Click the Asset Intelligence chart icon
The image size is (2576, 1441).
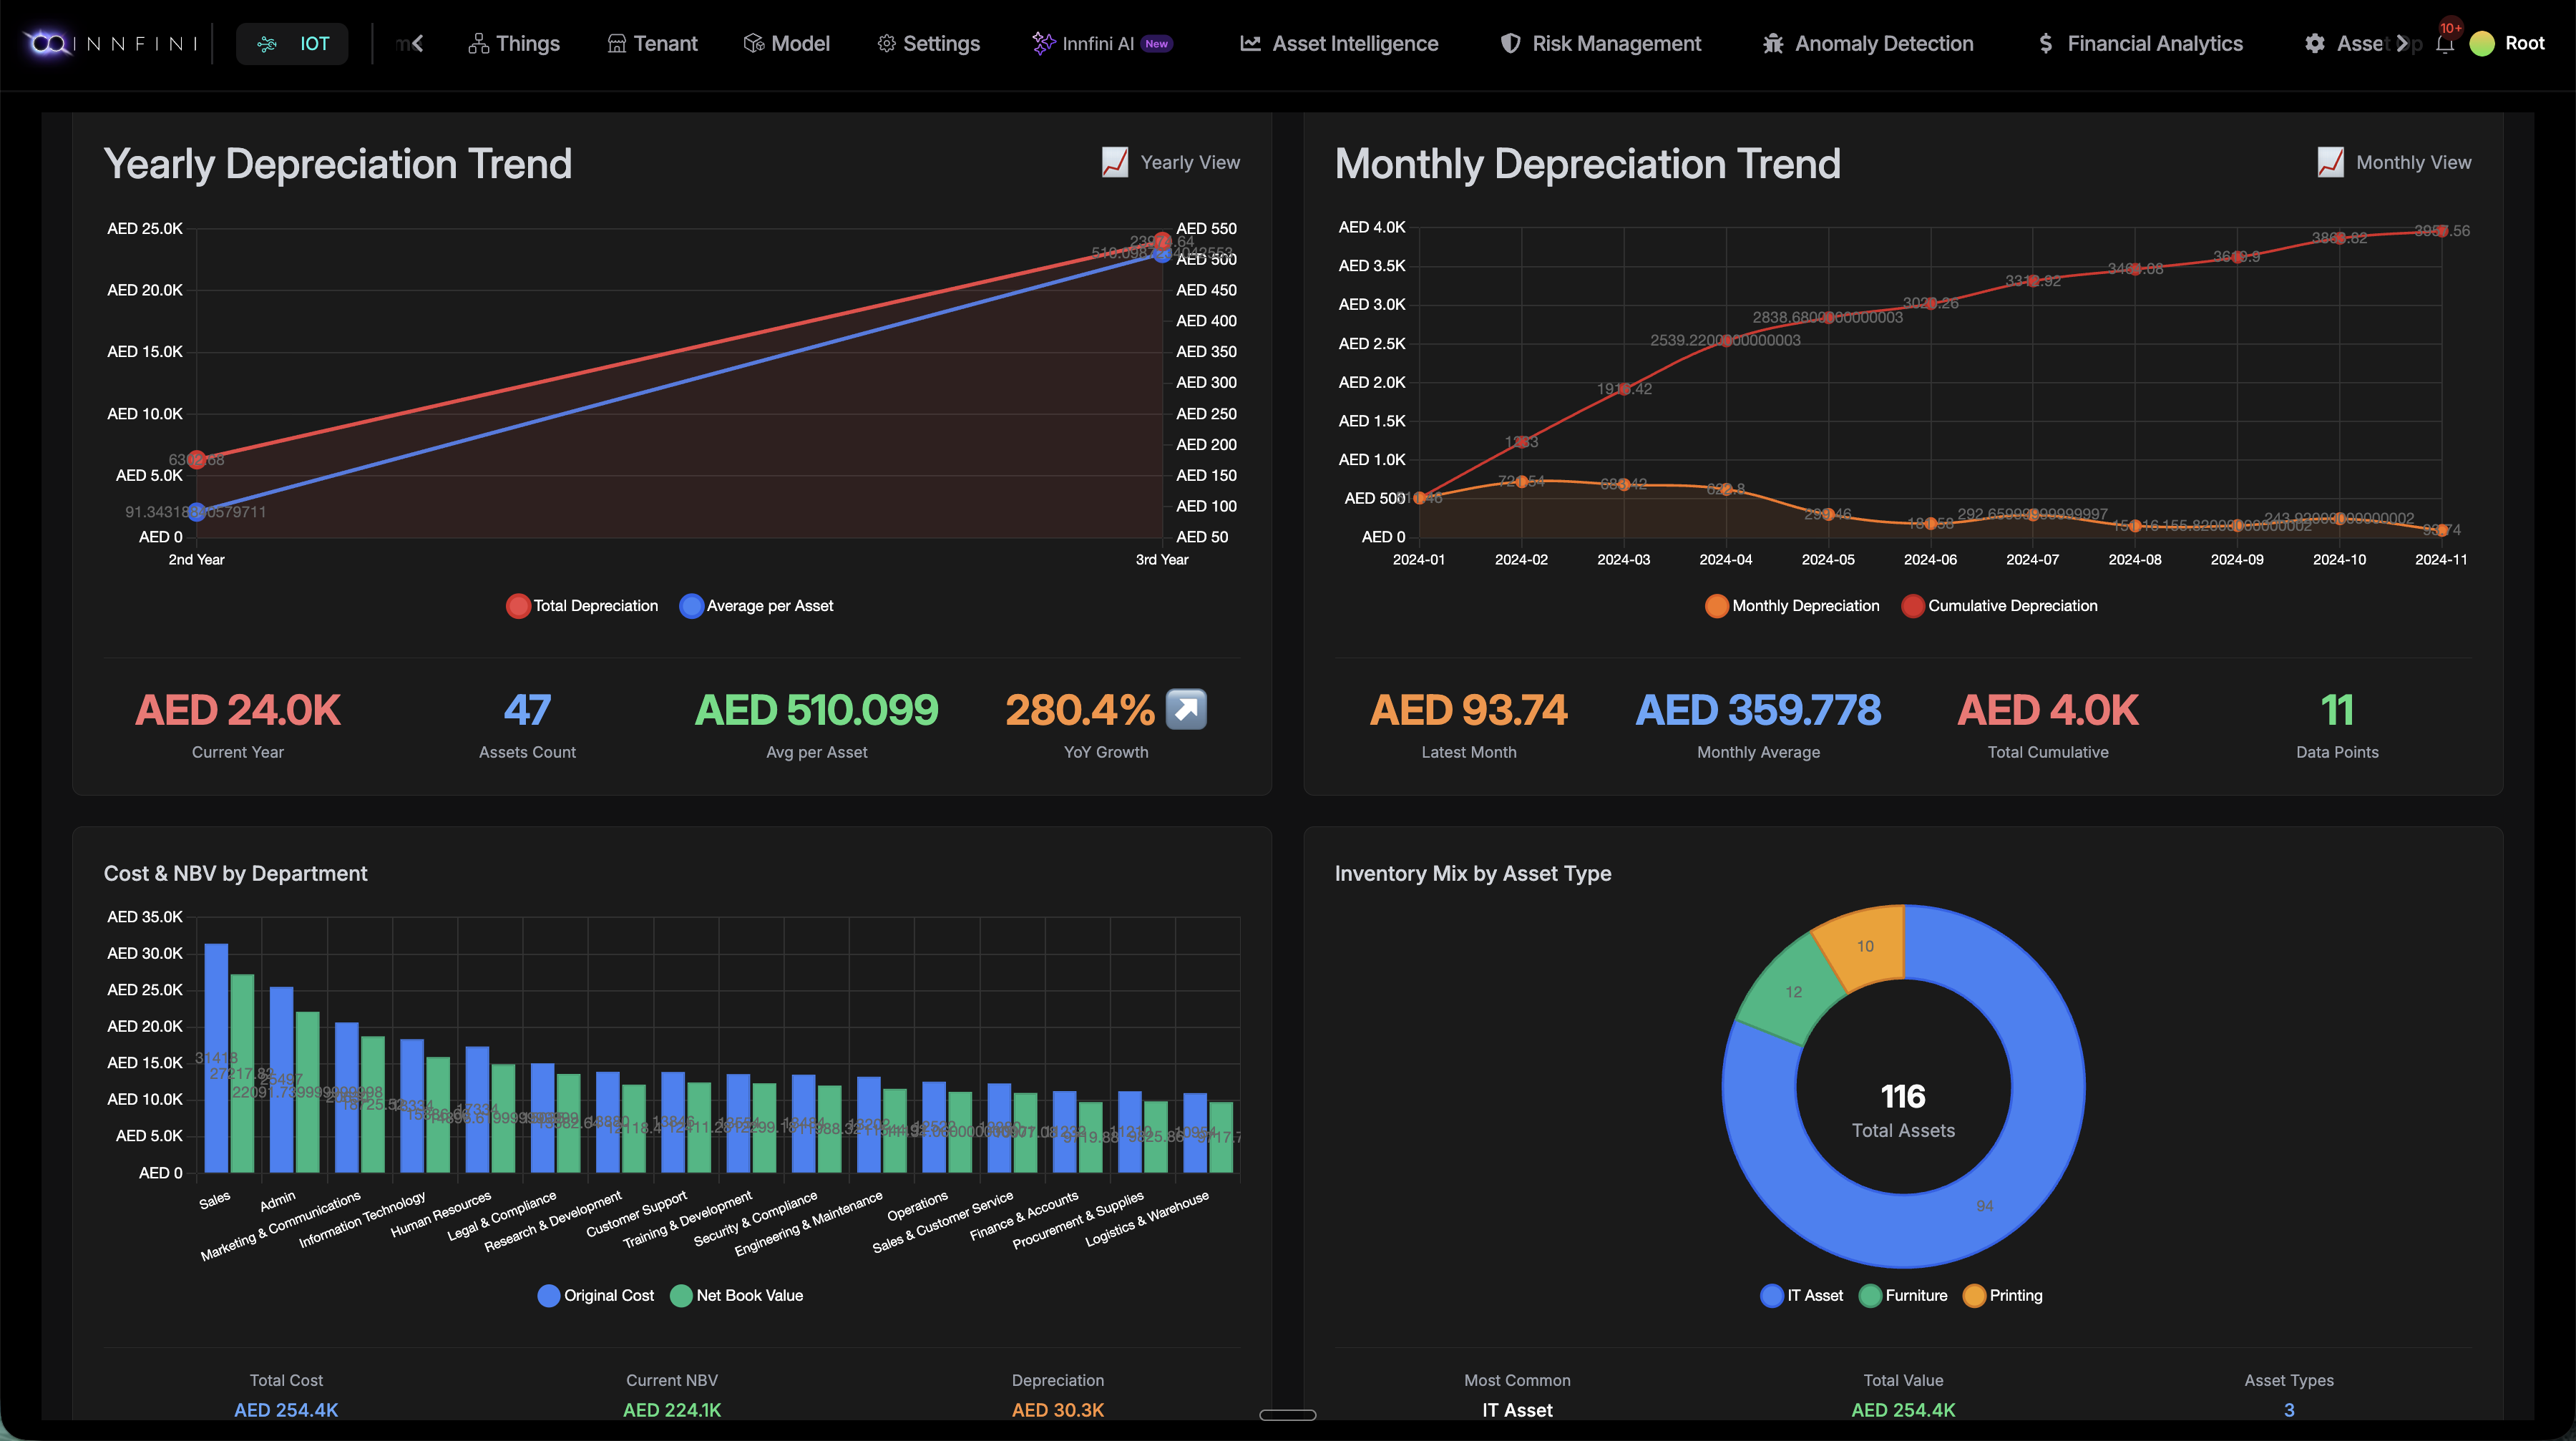[1250, 43]
